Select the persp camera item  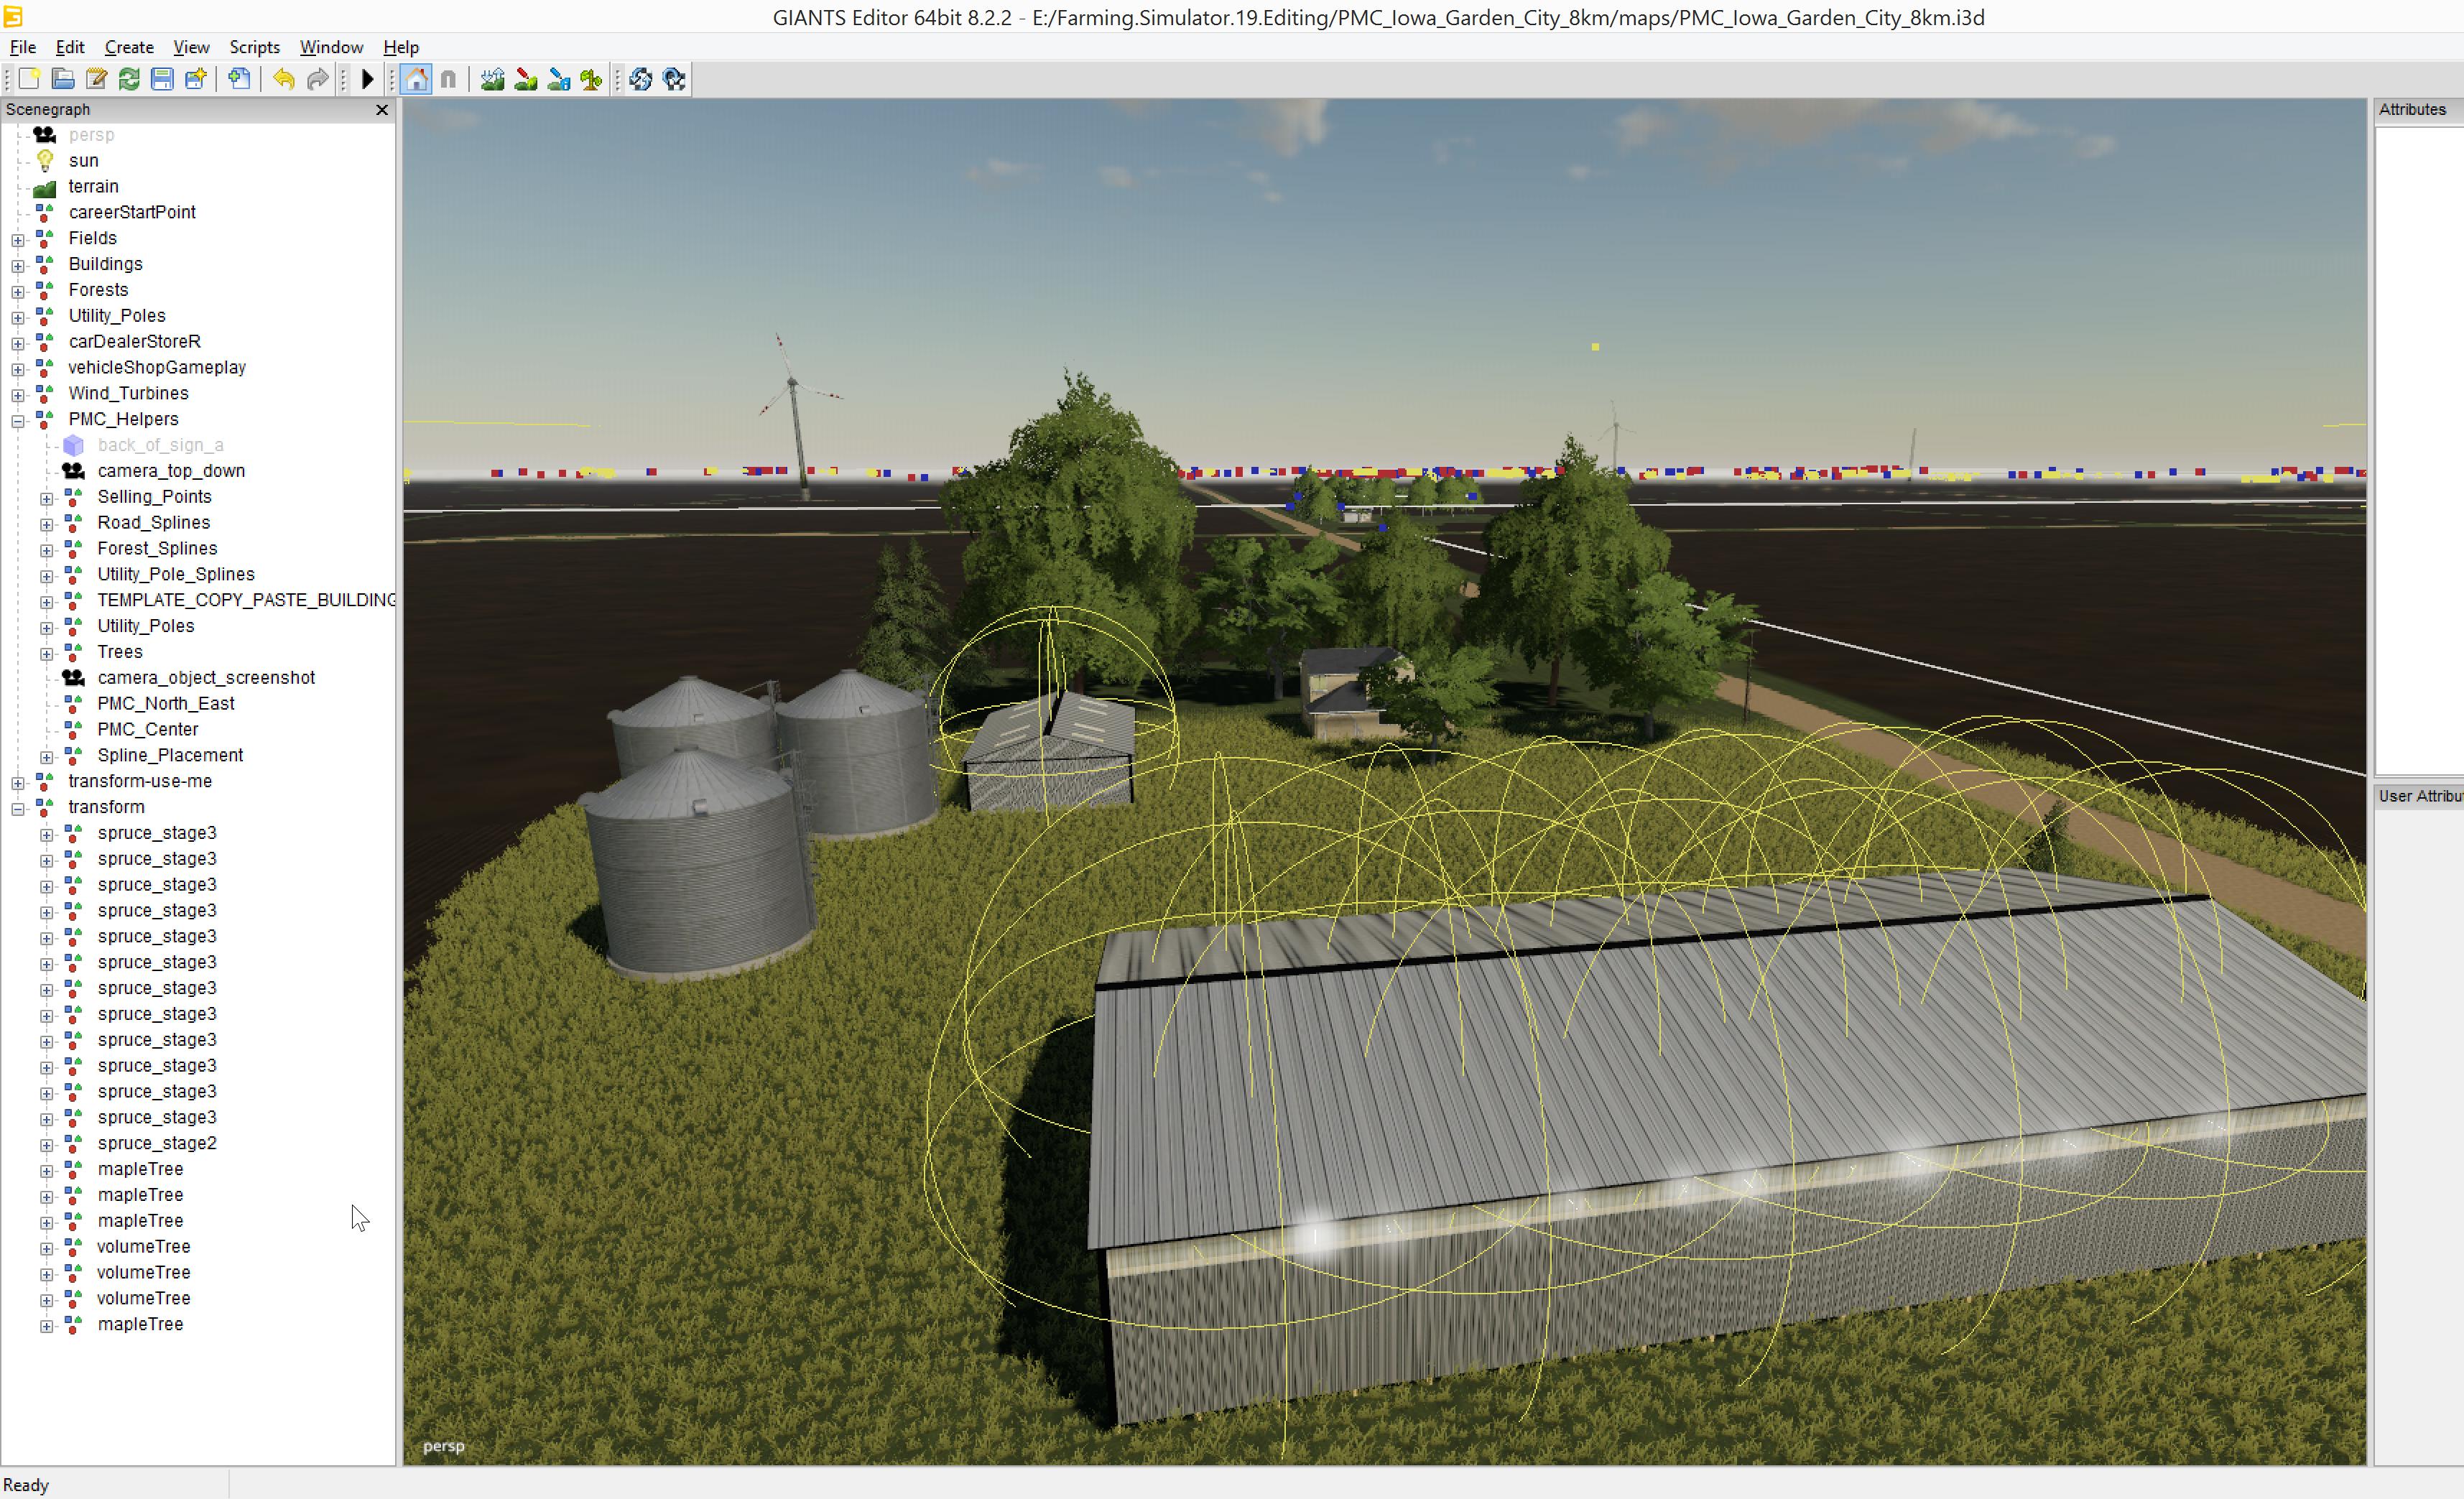coord(91,135)
